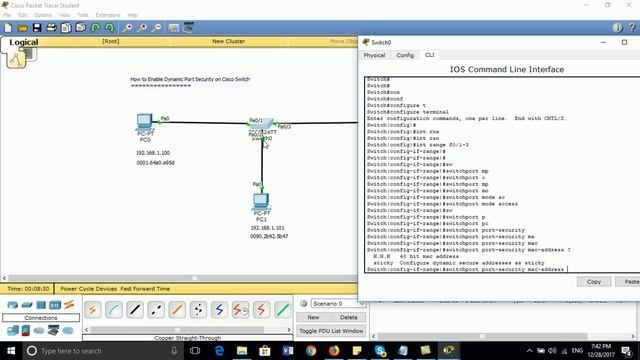Click the Switch0 device in workspace

[x=262, y=124]
